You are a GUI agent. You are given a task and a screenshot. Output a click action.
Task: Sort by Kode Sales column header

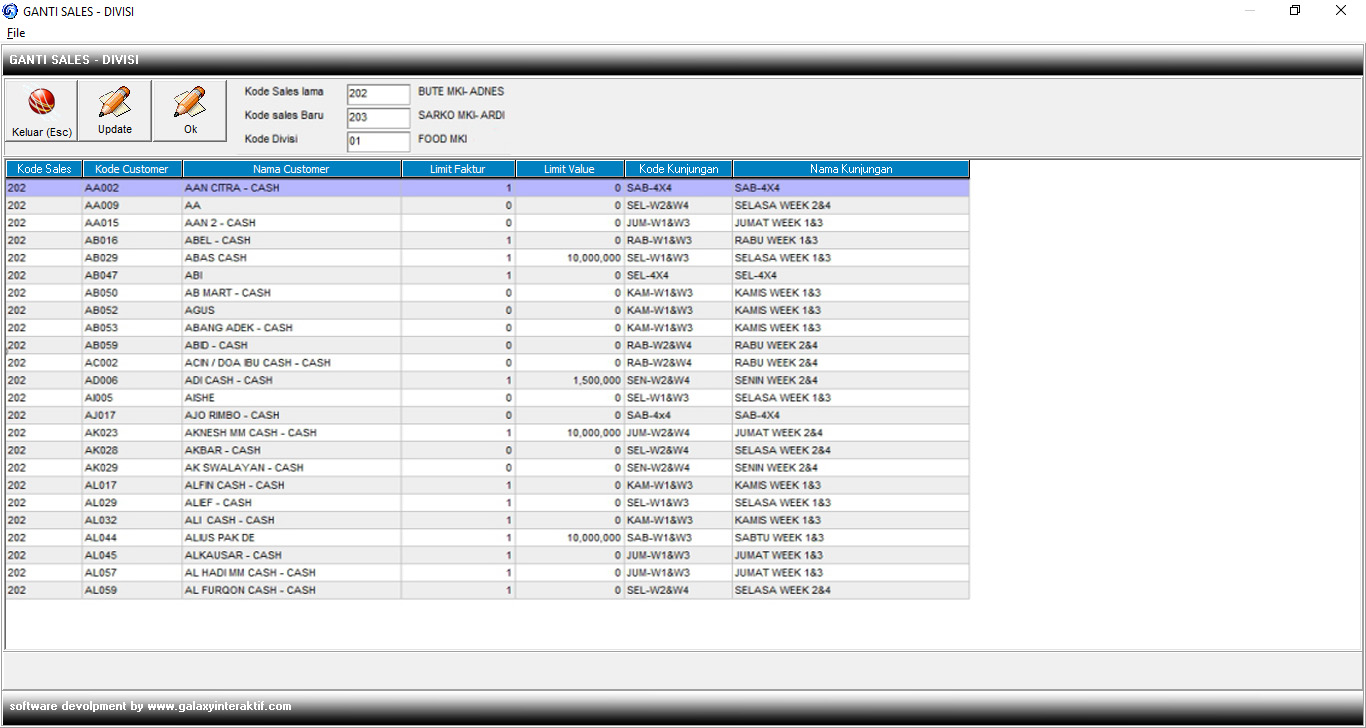pos(44,169)
